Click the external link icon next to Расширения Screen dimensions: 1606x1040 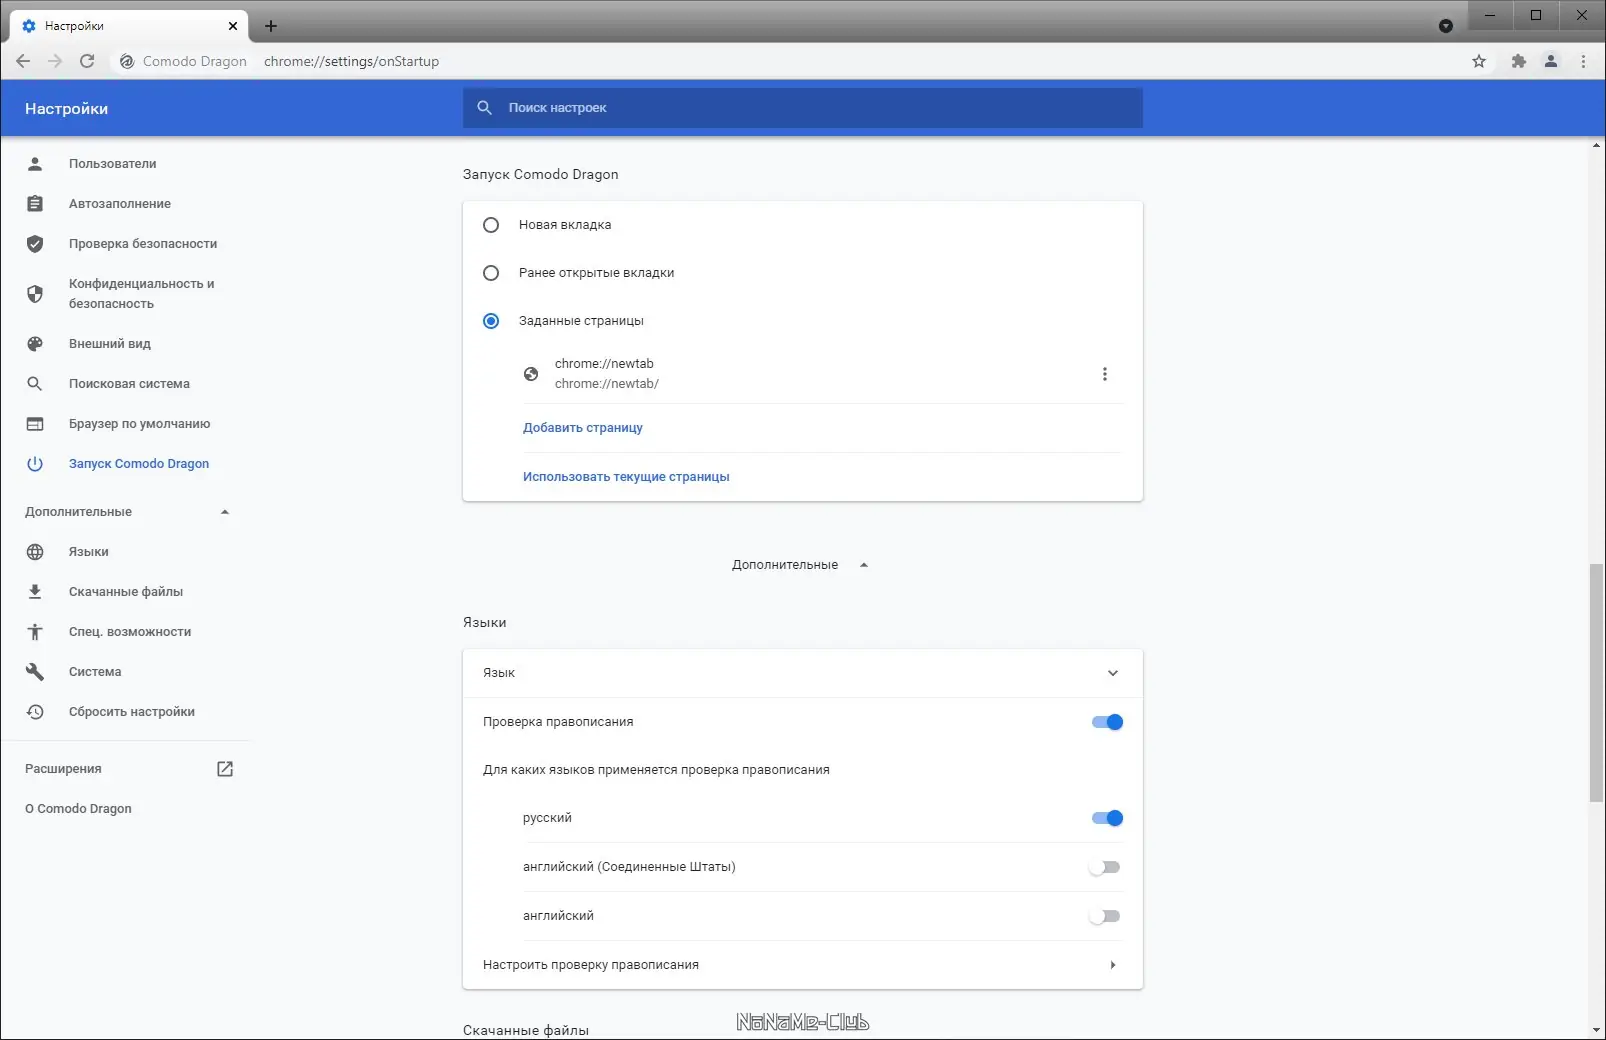coord(225,769)
